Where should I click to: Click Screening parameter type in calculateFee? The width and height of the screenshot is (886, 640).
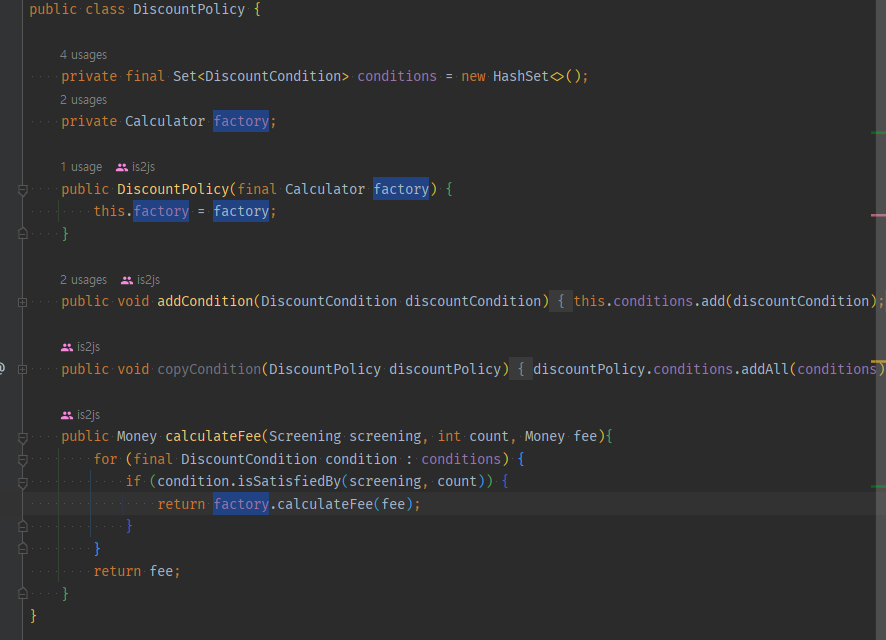tap(305, 437)
